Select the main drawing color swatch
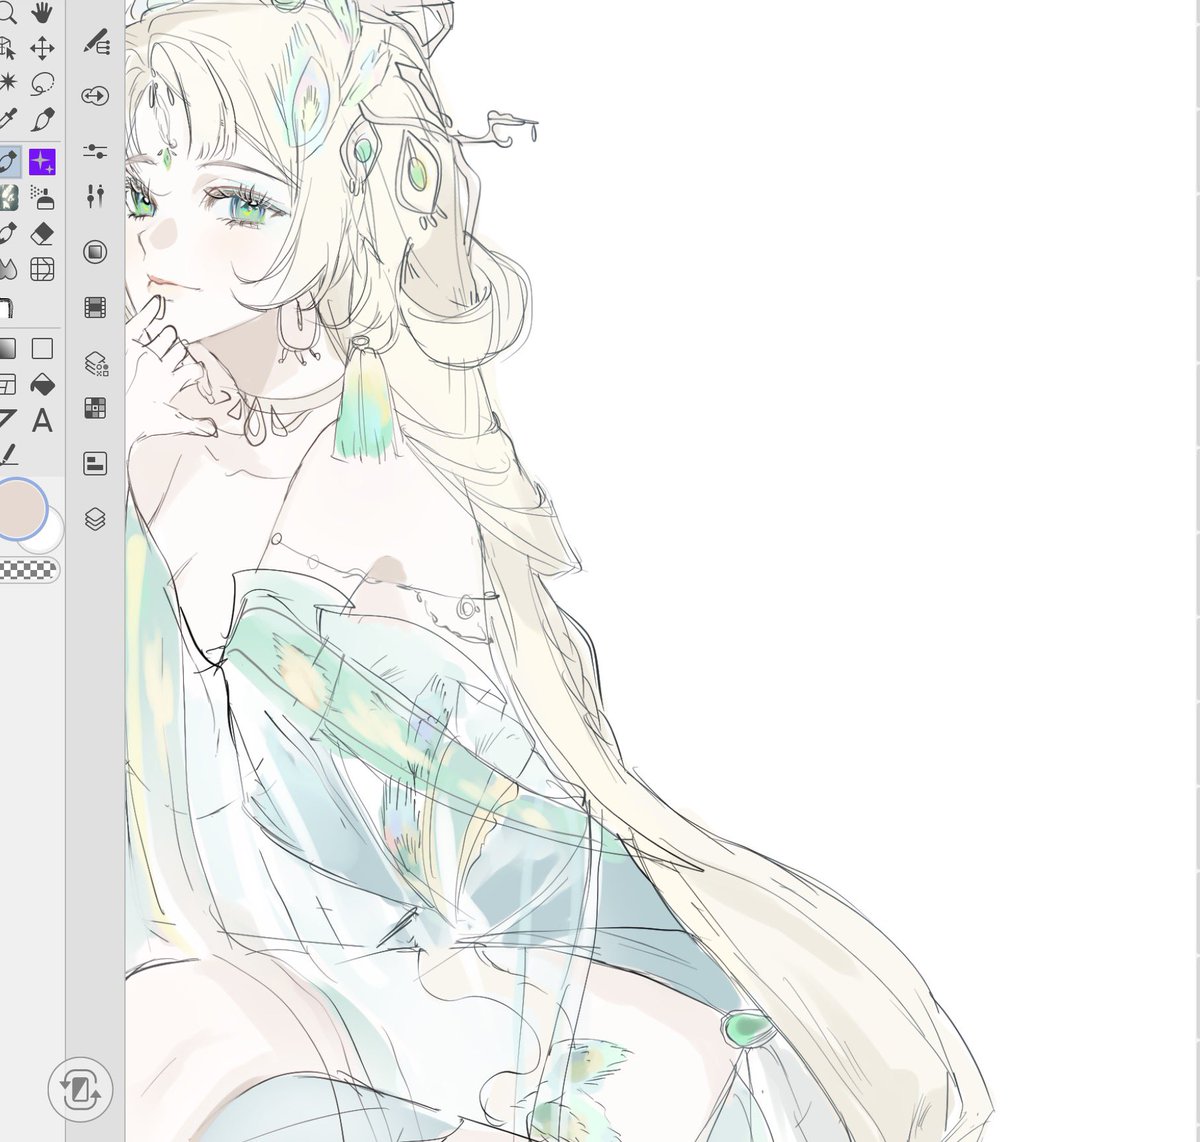The height and width of the screenshot is (1142, 1200). point(20,508)
